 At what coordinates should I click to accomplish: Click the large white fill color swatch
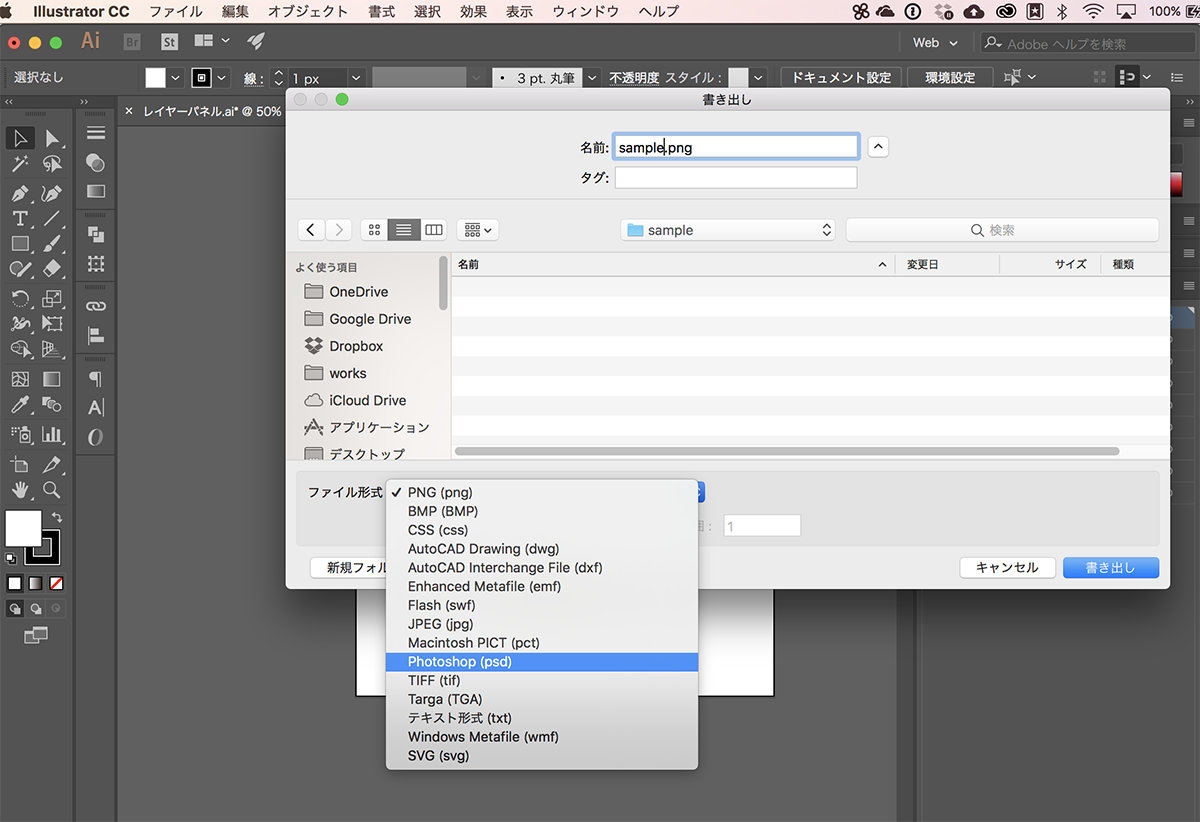point(23,528)
